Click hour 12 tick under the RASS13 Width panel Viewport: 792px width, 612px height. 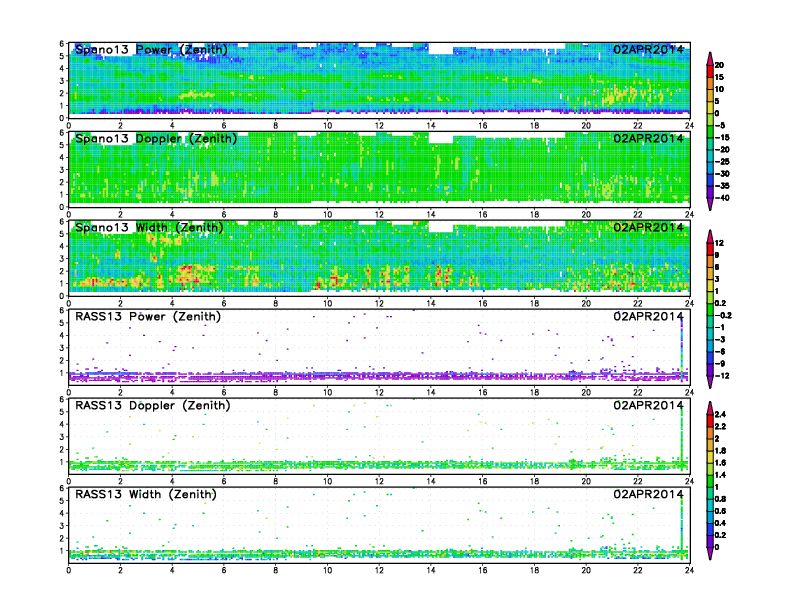click(379, 570)
